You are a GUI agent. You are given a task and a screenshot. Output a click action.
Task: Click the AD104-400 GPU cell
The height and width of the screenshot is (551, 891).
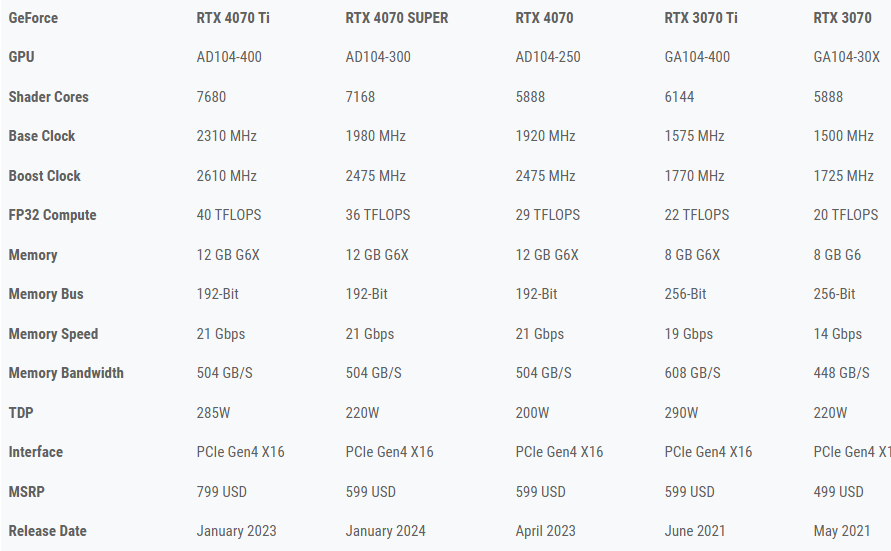pos(229,57)
